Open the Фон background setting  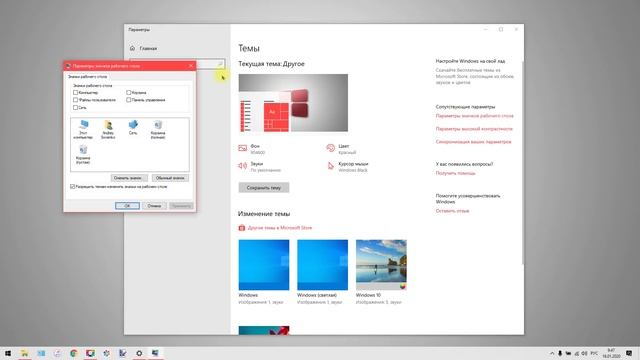251,149
